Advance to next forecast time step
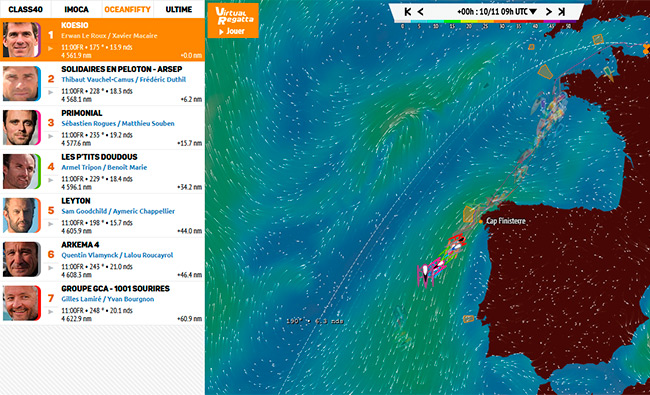 [548, 12]
